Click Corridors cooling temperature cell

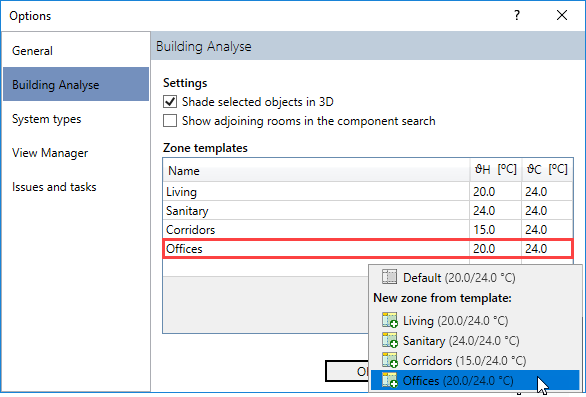pyautogui.click(x=547, y=230)
